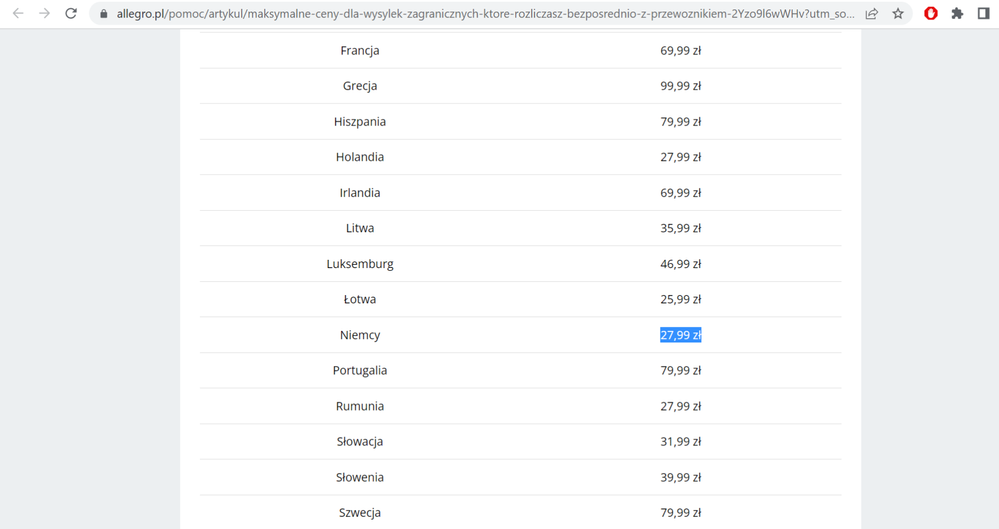Click the Litwa 35,99 zł price

pos(680,229)
